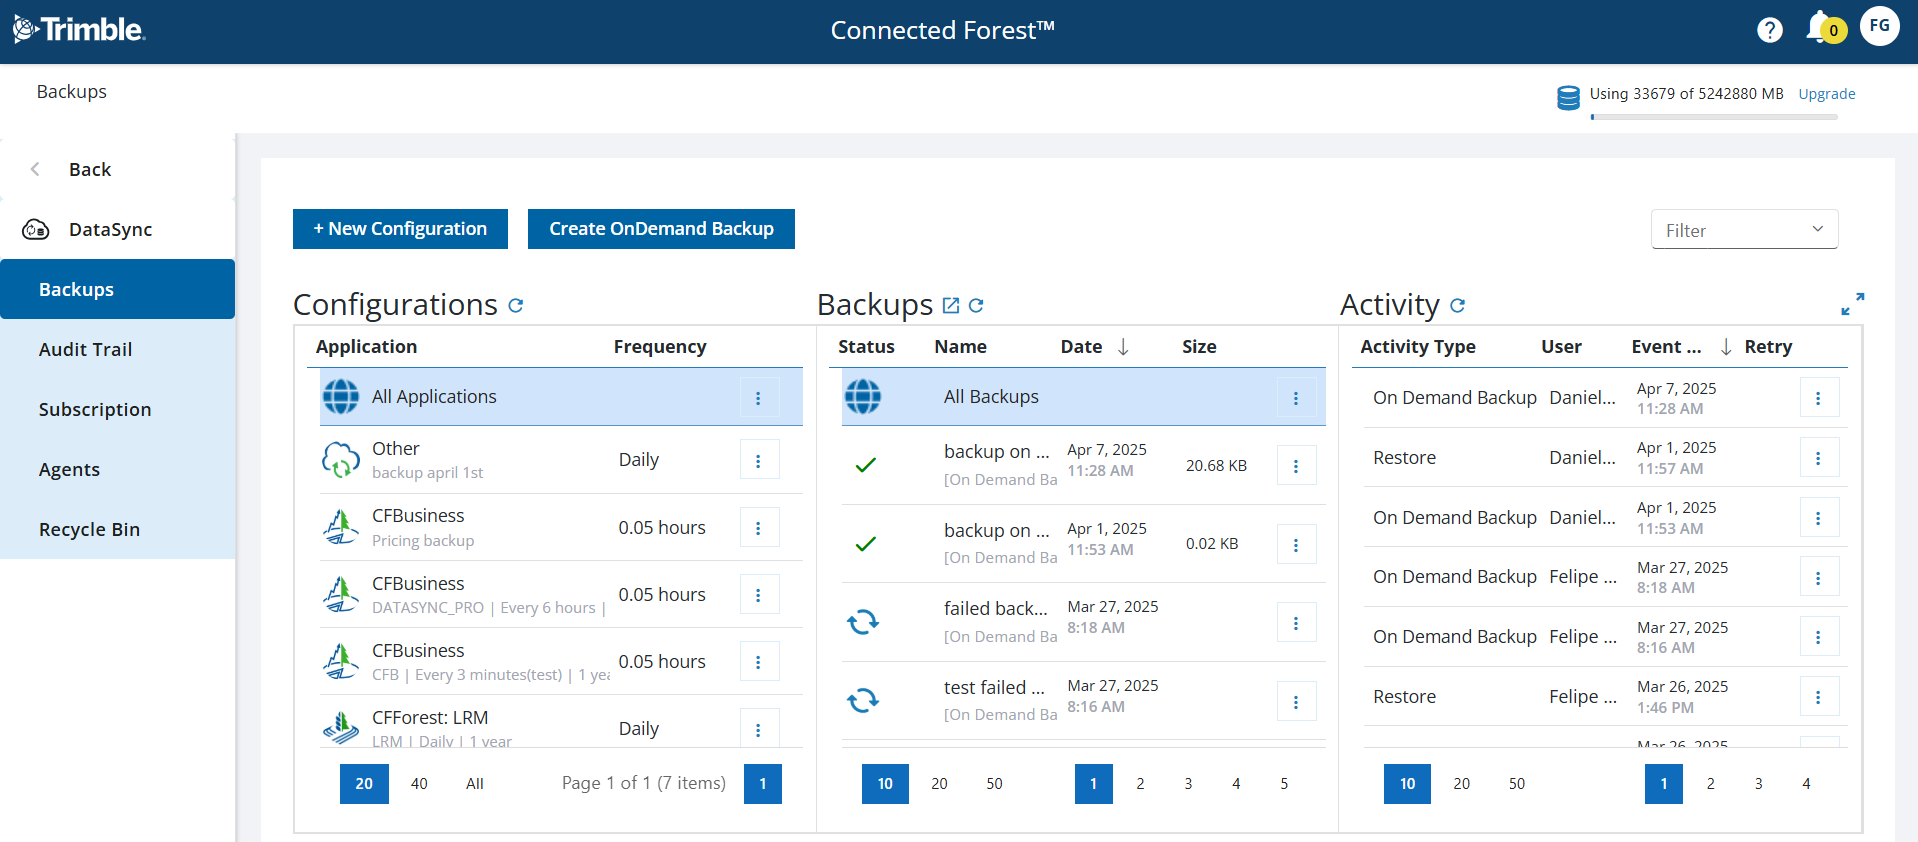Open FG user avatar menu
The height and width of the screenshot is (842, 1918).
(x=1879, y=26)
